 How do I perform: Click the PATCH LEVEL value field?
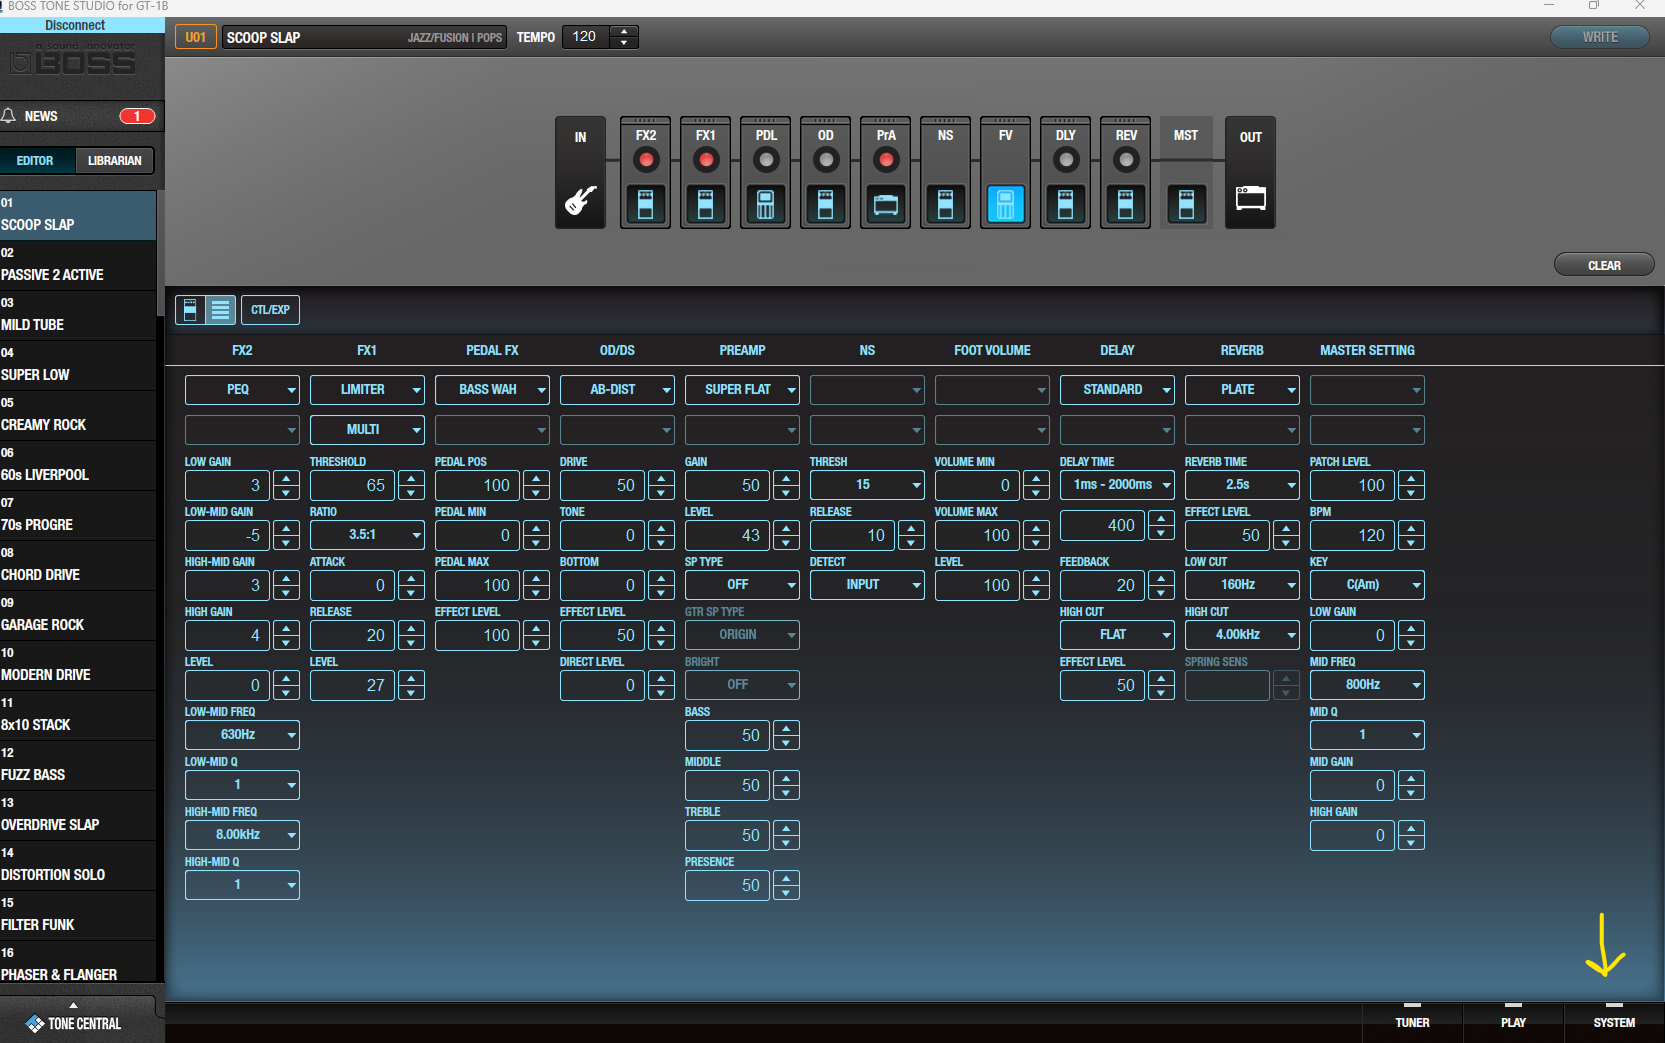click(1352, 485)
